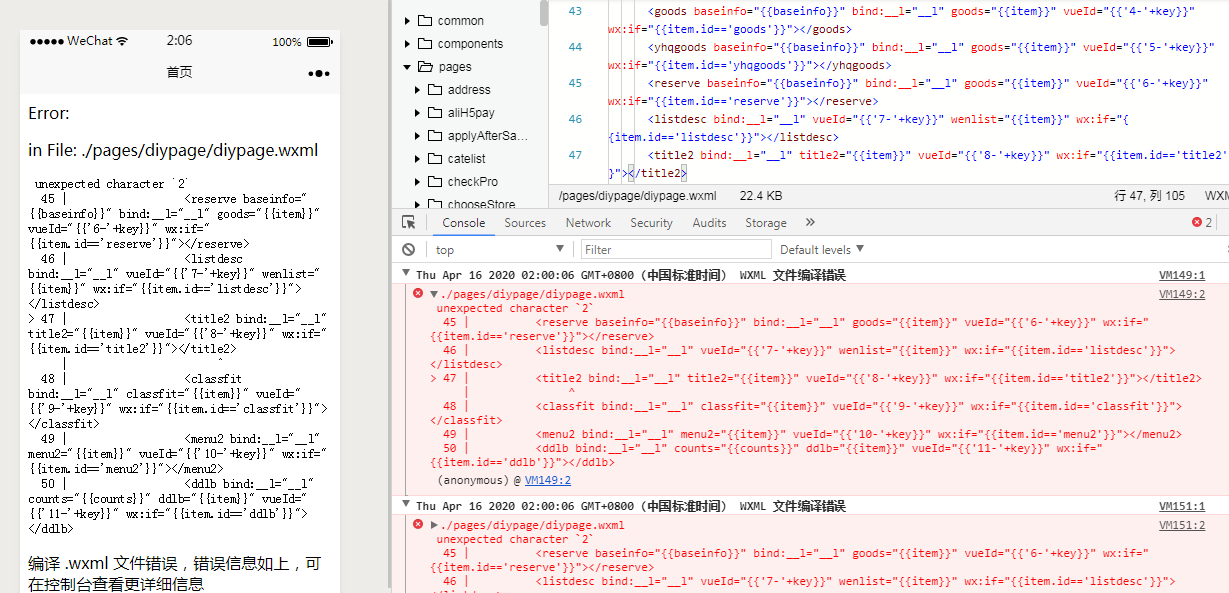Screen dimensions: 1229x593
Task: Click the 首页 title in simulator
Action: [x=179, y=73]
